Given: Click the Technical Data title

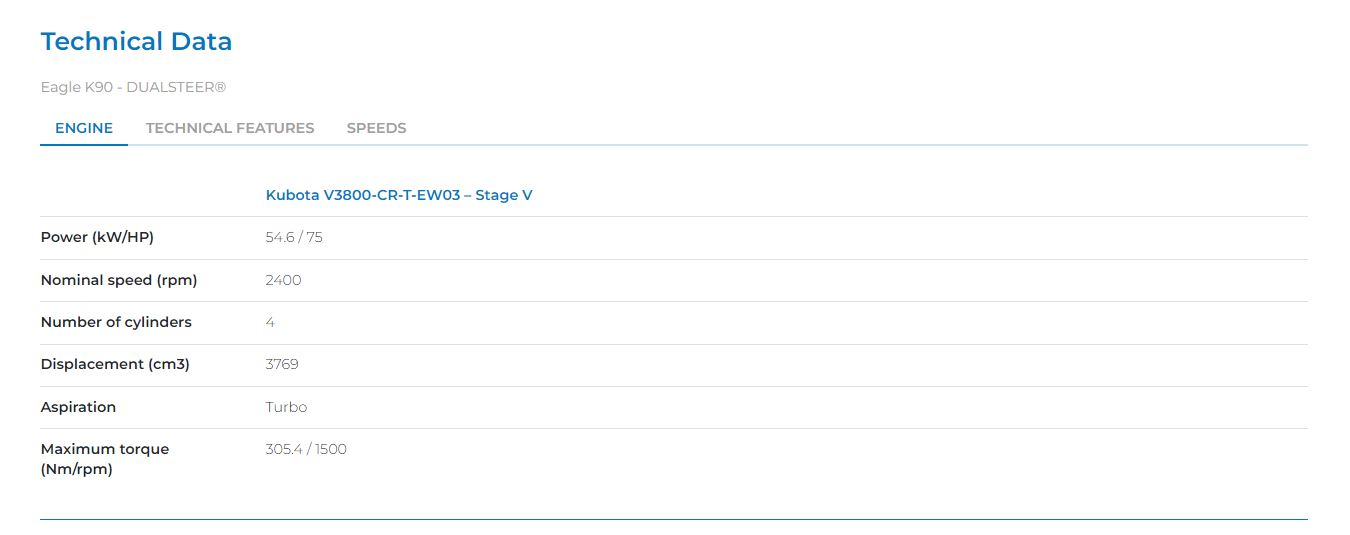Looking at the screenshot, I should [136, 42].
